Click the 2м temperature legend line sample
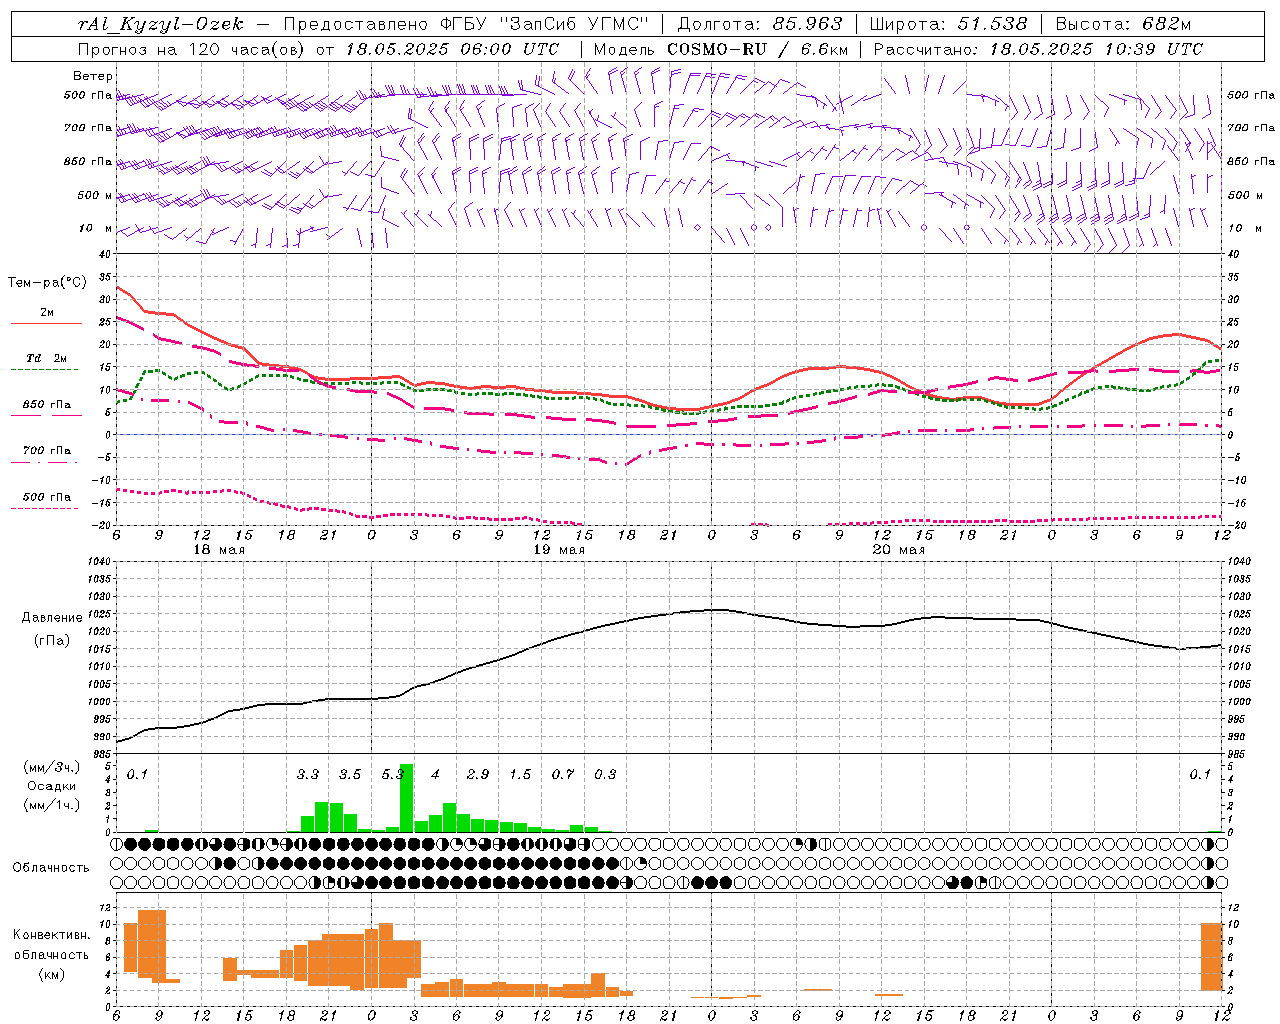This screenshot has width=1280, height=1024. [x=46, y=323]
